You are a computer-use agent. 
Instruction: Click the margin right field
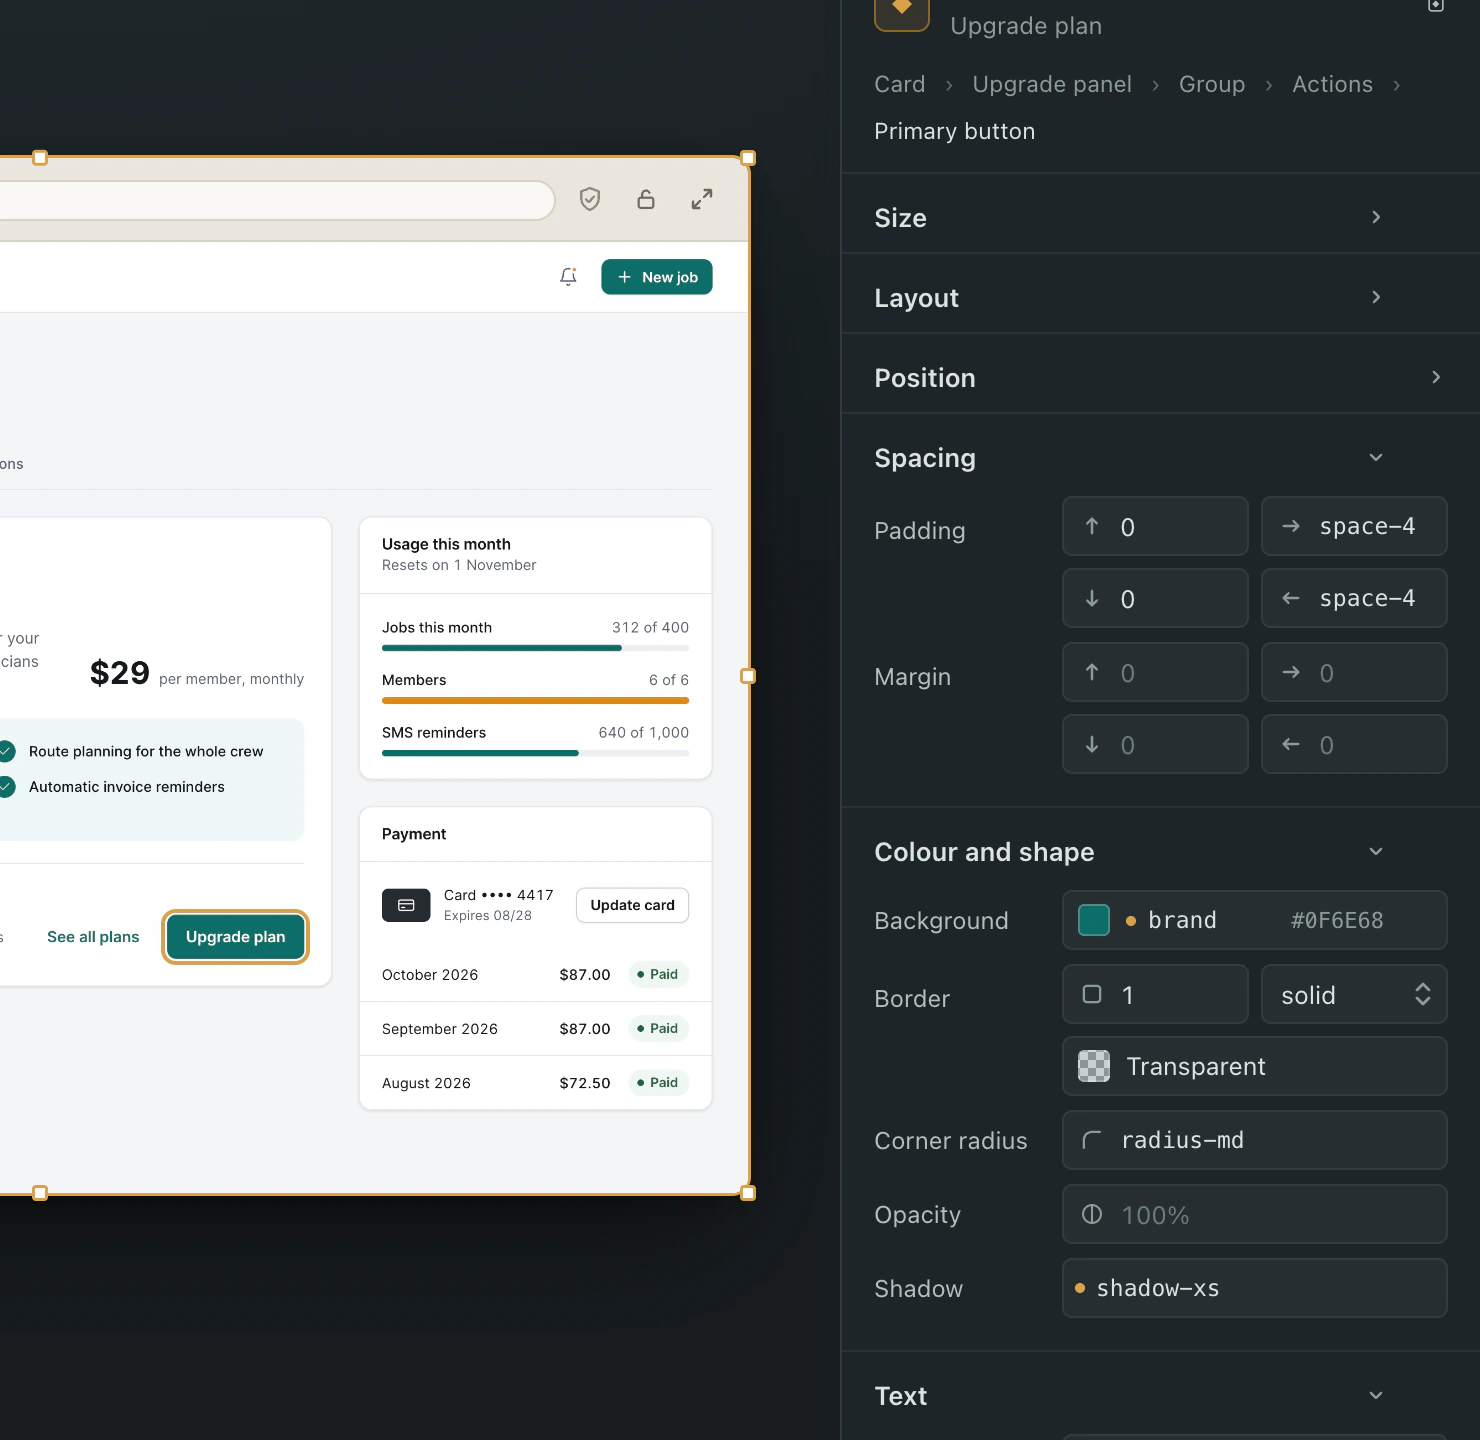click(x=1354, y=672)
